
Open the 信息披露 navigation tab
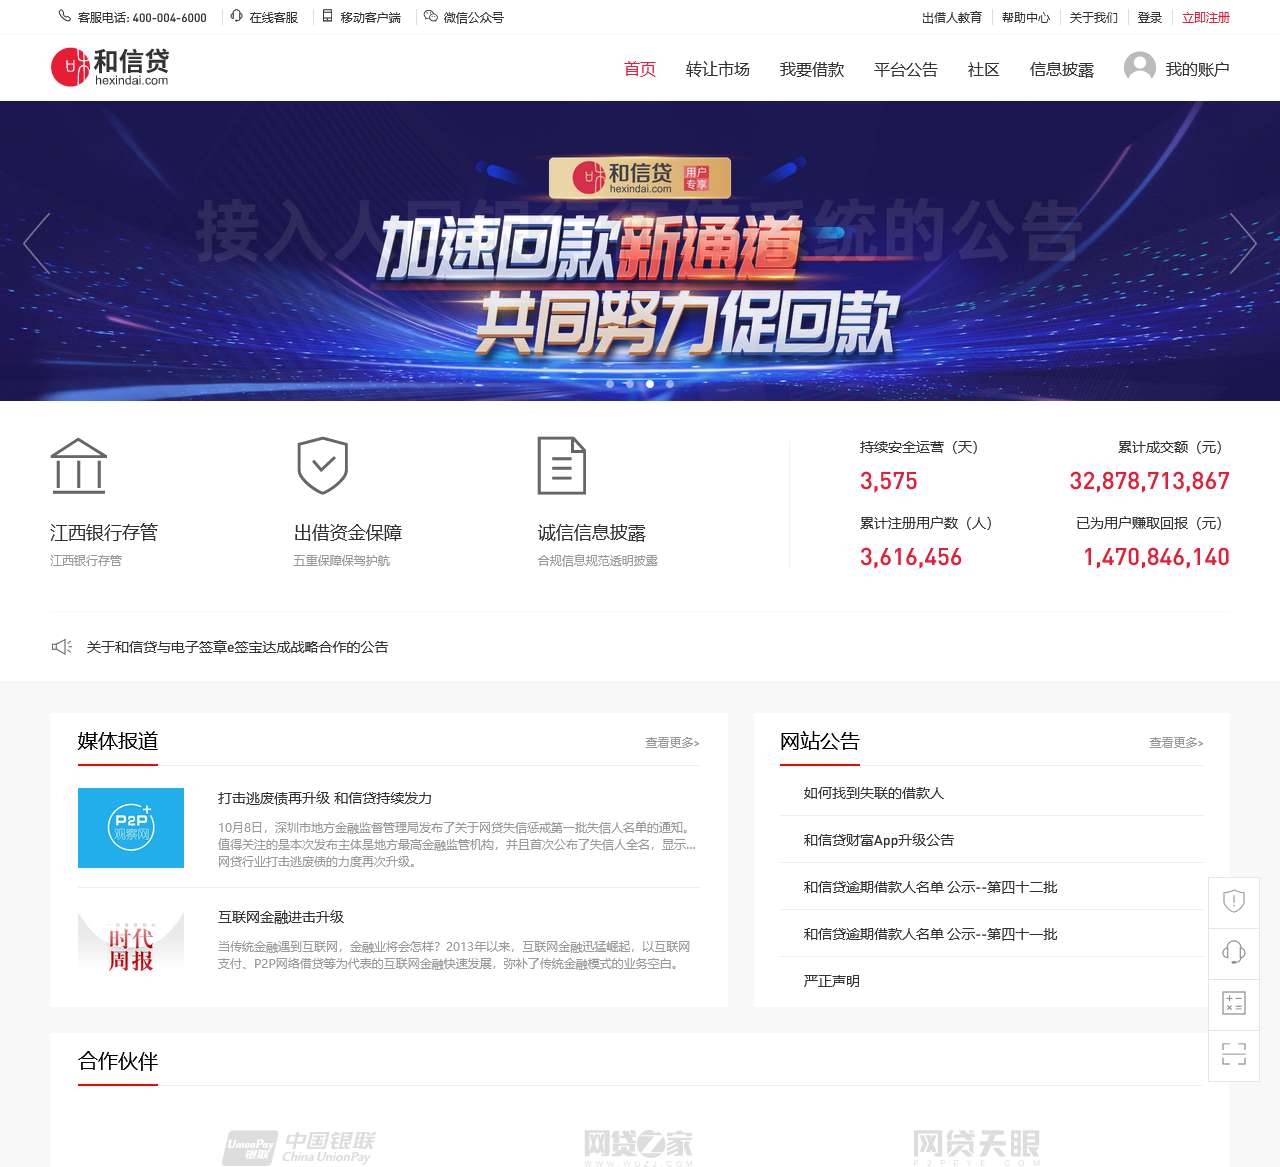click(1062, 69)
